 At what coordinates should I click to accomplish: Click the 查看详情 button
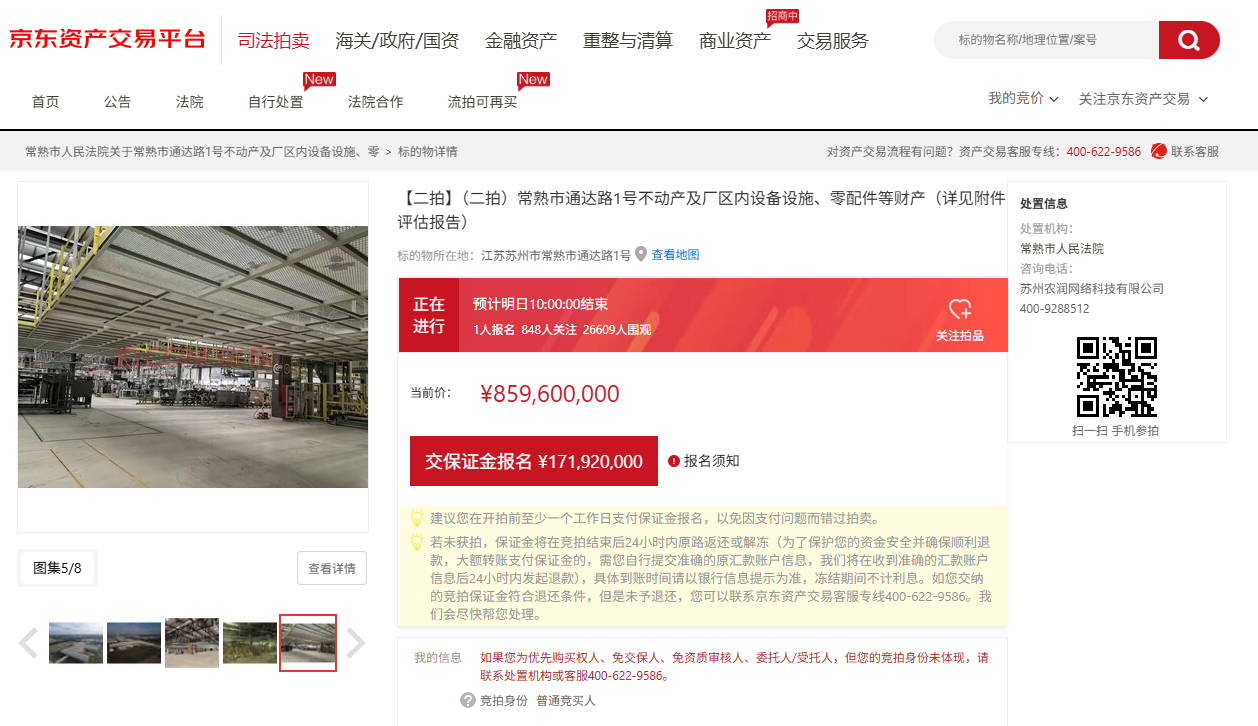point(331,568)
